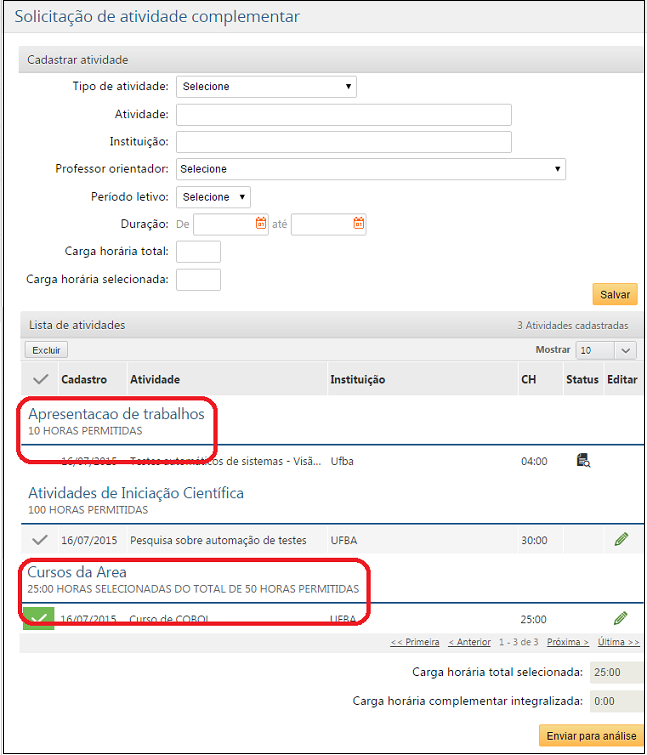Image resolution: width=647 pixels, height=755 pixels.
Task: Focus Carga horária total field
Action: [x=198, y=252]
